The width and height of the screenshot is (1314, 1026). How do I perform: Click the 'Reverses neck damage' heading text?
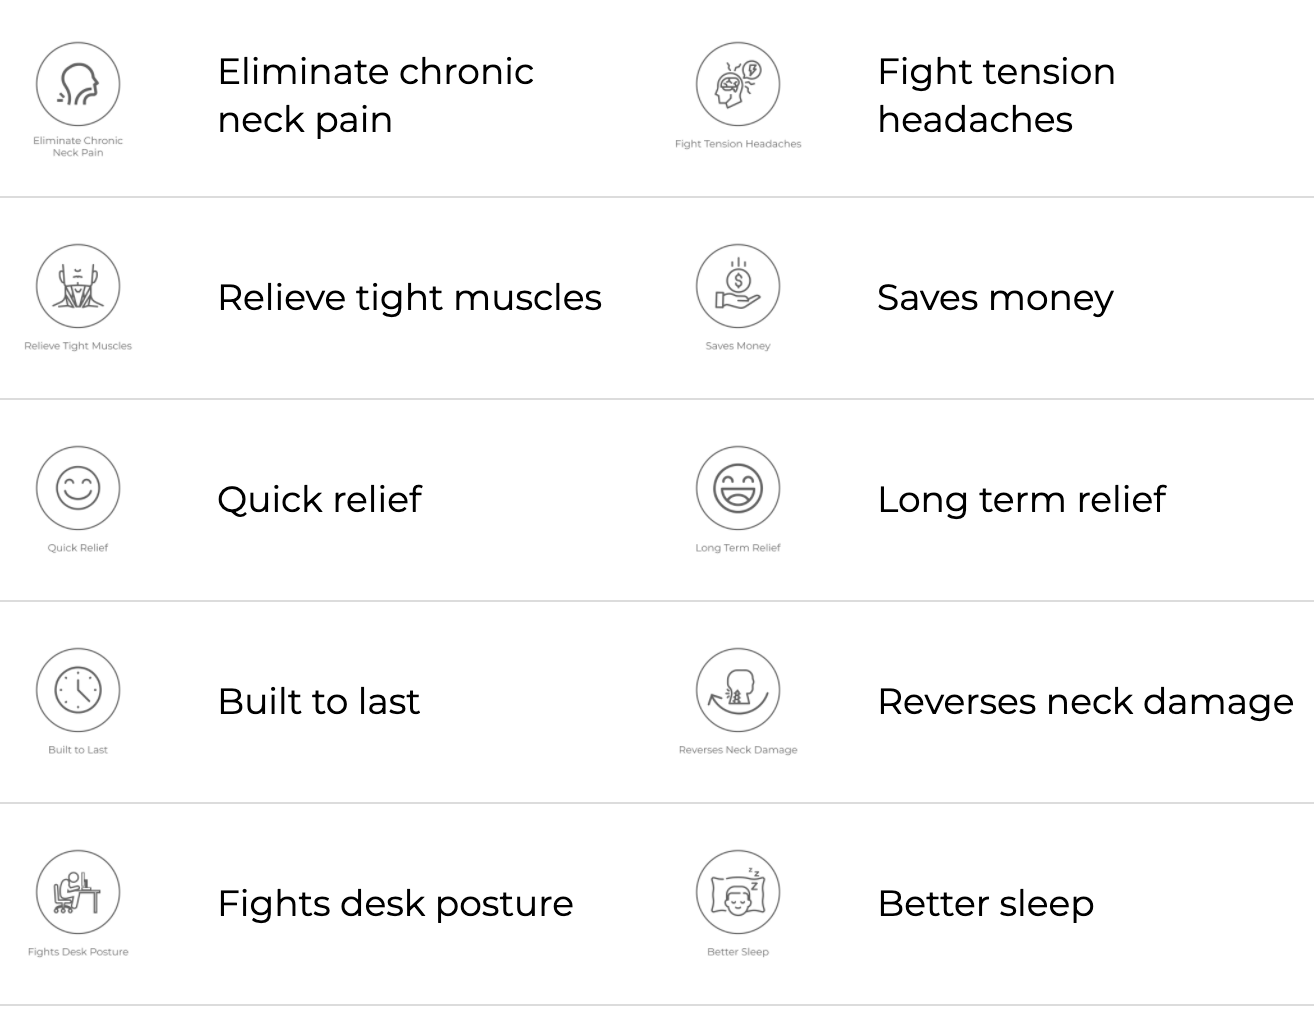pos(1086,701)
